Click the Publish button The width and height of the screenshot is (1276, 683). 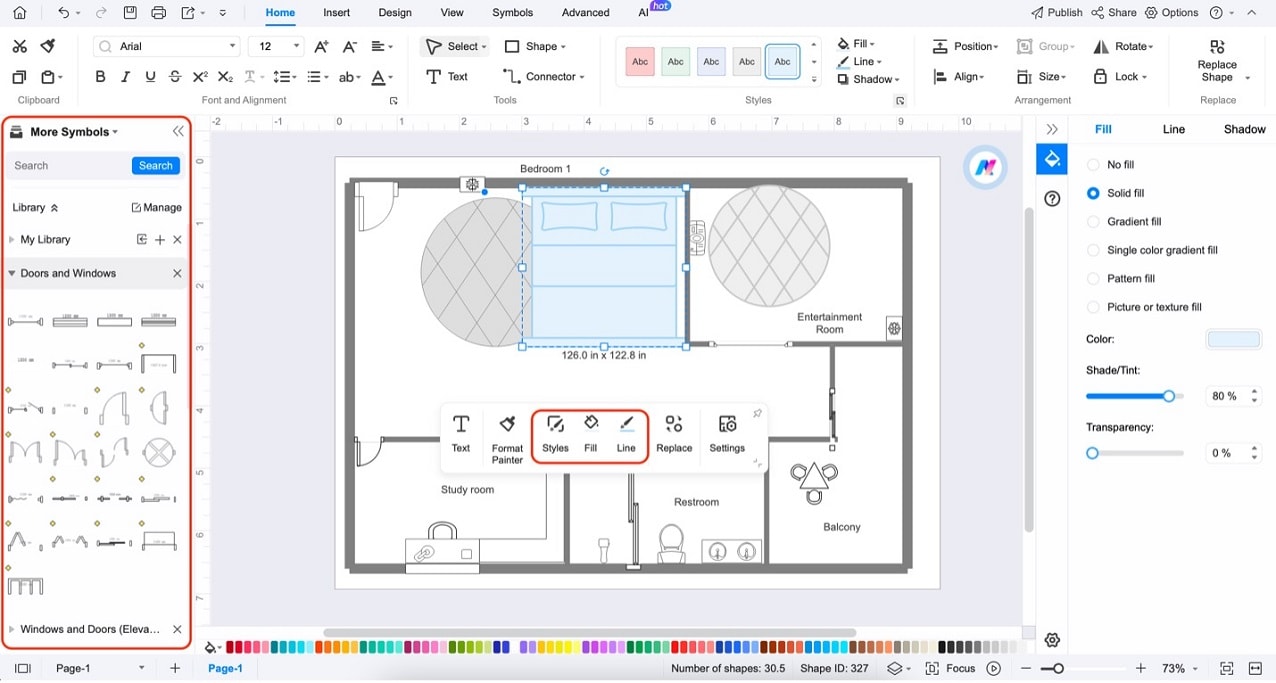point(1057,13)
